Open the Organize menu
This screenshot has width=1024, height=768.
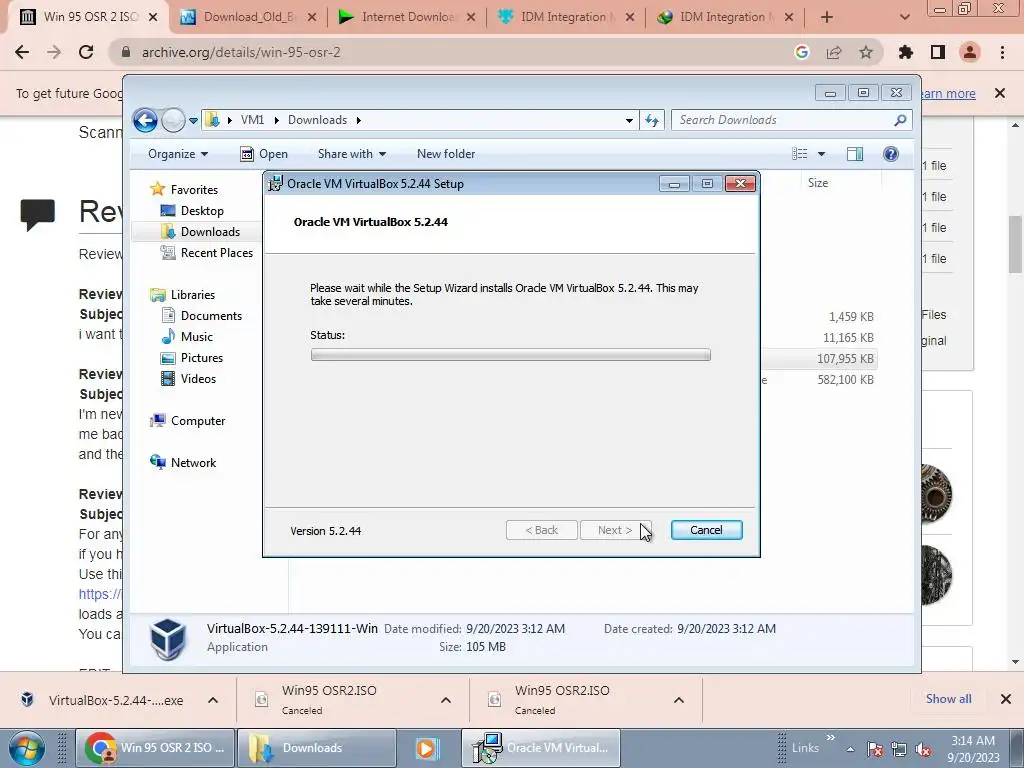pos(178,154)
